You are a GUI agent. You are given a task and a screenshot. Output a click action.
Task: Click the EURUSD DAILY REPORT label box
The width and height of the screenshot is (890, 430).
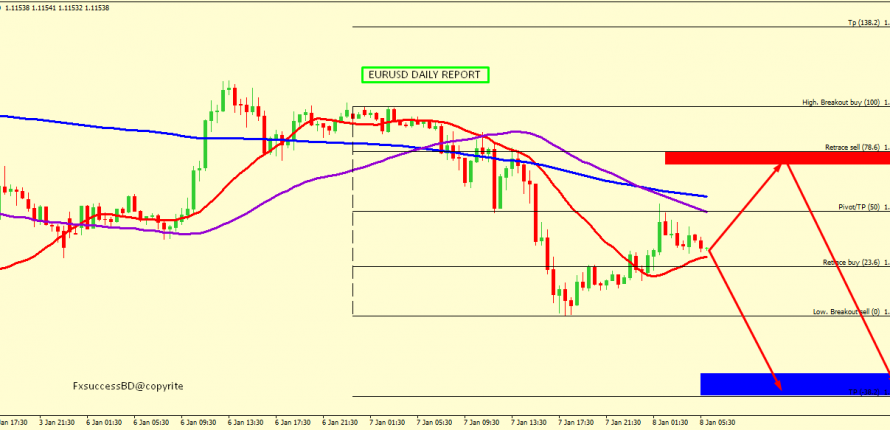click(424, 75)
